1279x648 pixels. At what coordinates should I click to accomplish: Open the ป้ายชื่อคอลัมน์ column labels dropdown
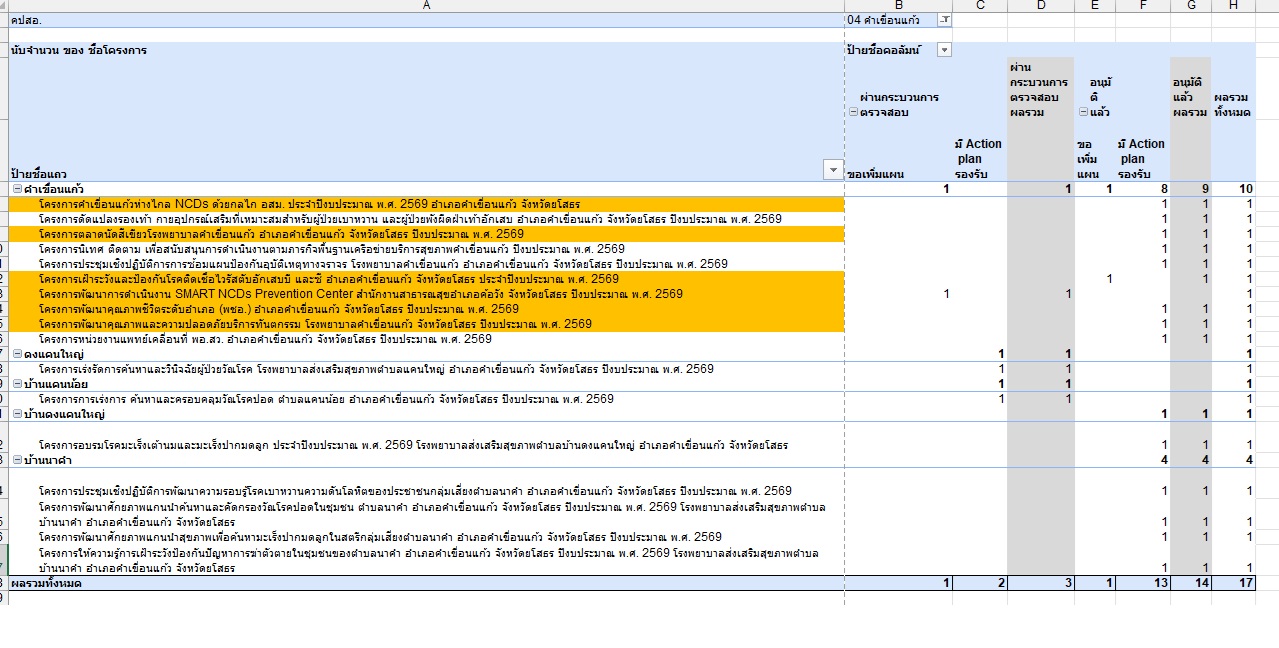coord(944,50)
